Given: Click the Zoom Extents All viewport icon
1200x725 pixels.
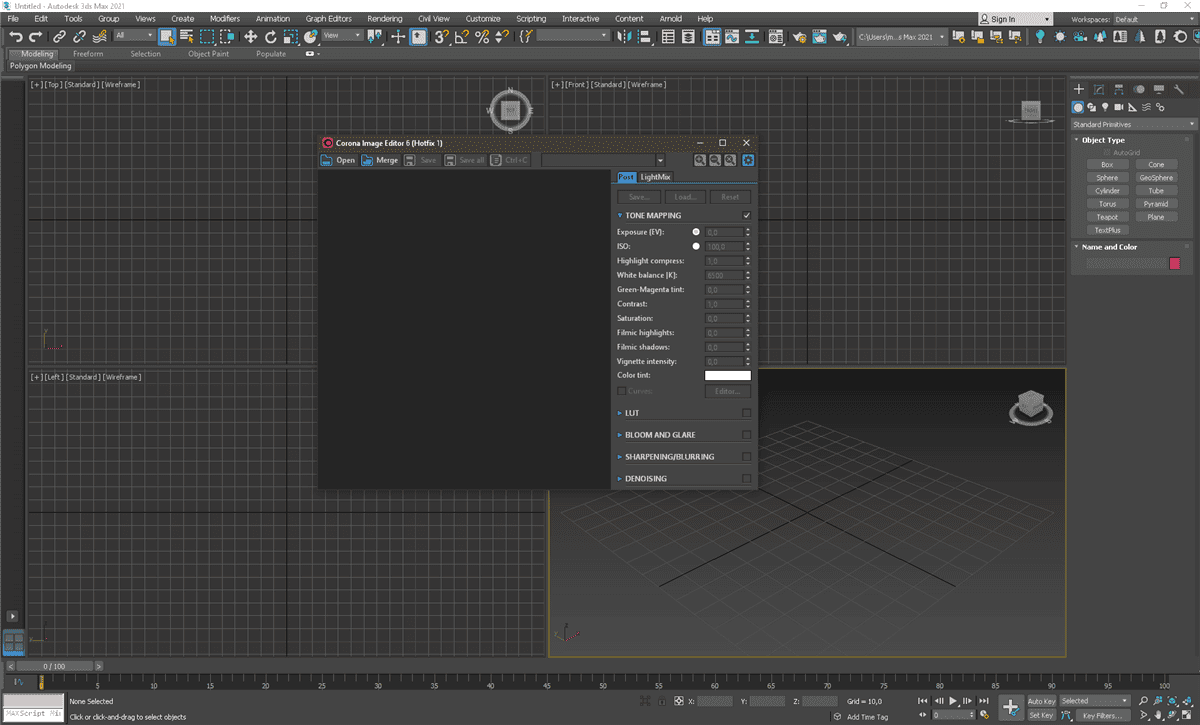Looking at the screenshot, I should 1188,701.
